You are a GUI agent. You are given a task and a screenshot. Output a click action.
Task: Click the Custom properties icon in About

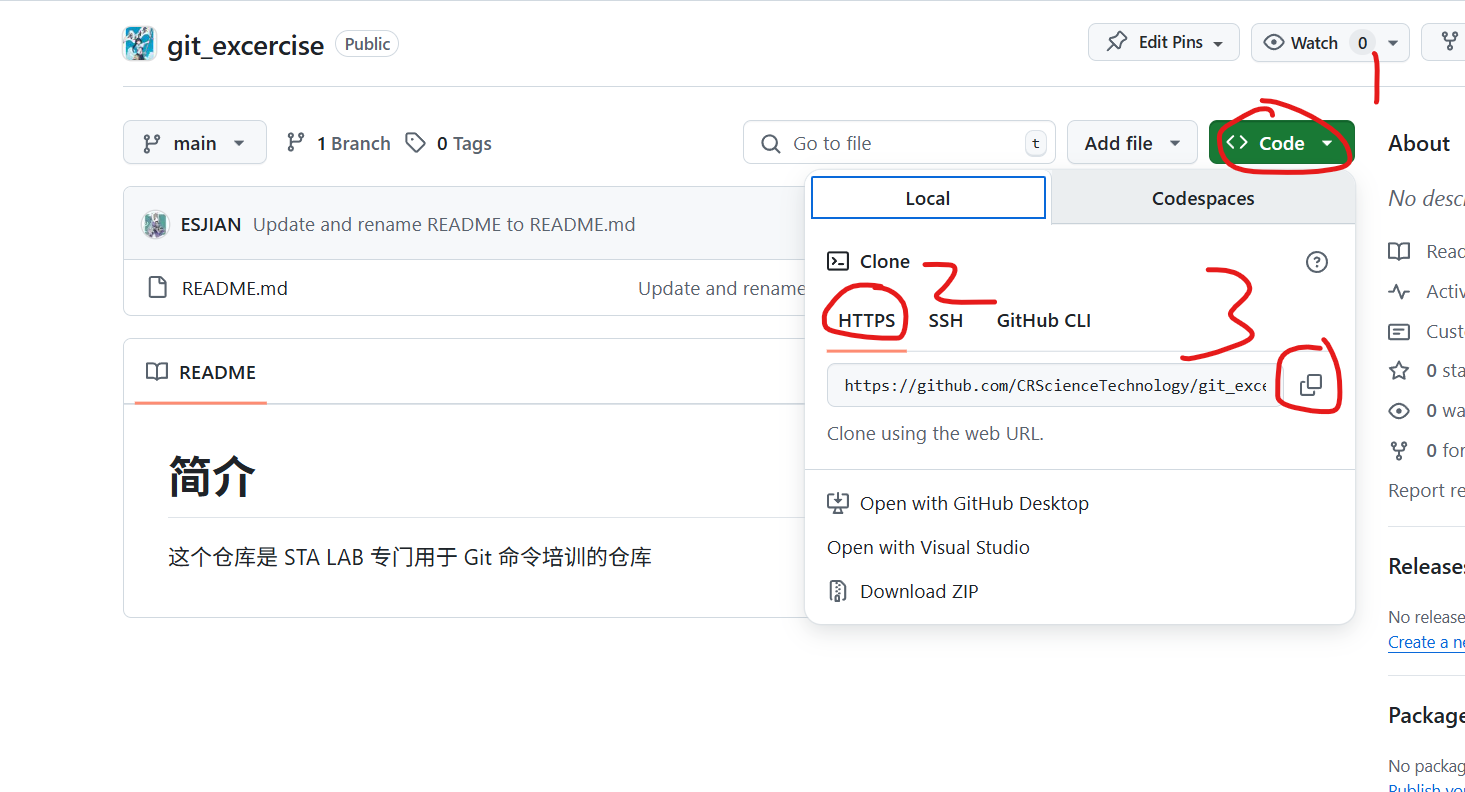pyautogui.click(x=1399, y=331)
